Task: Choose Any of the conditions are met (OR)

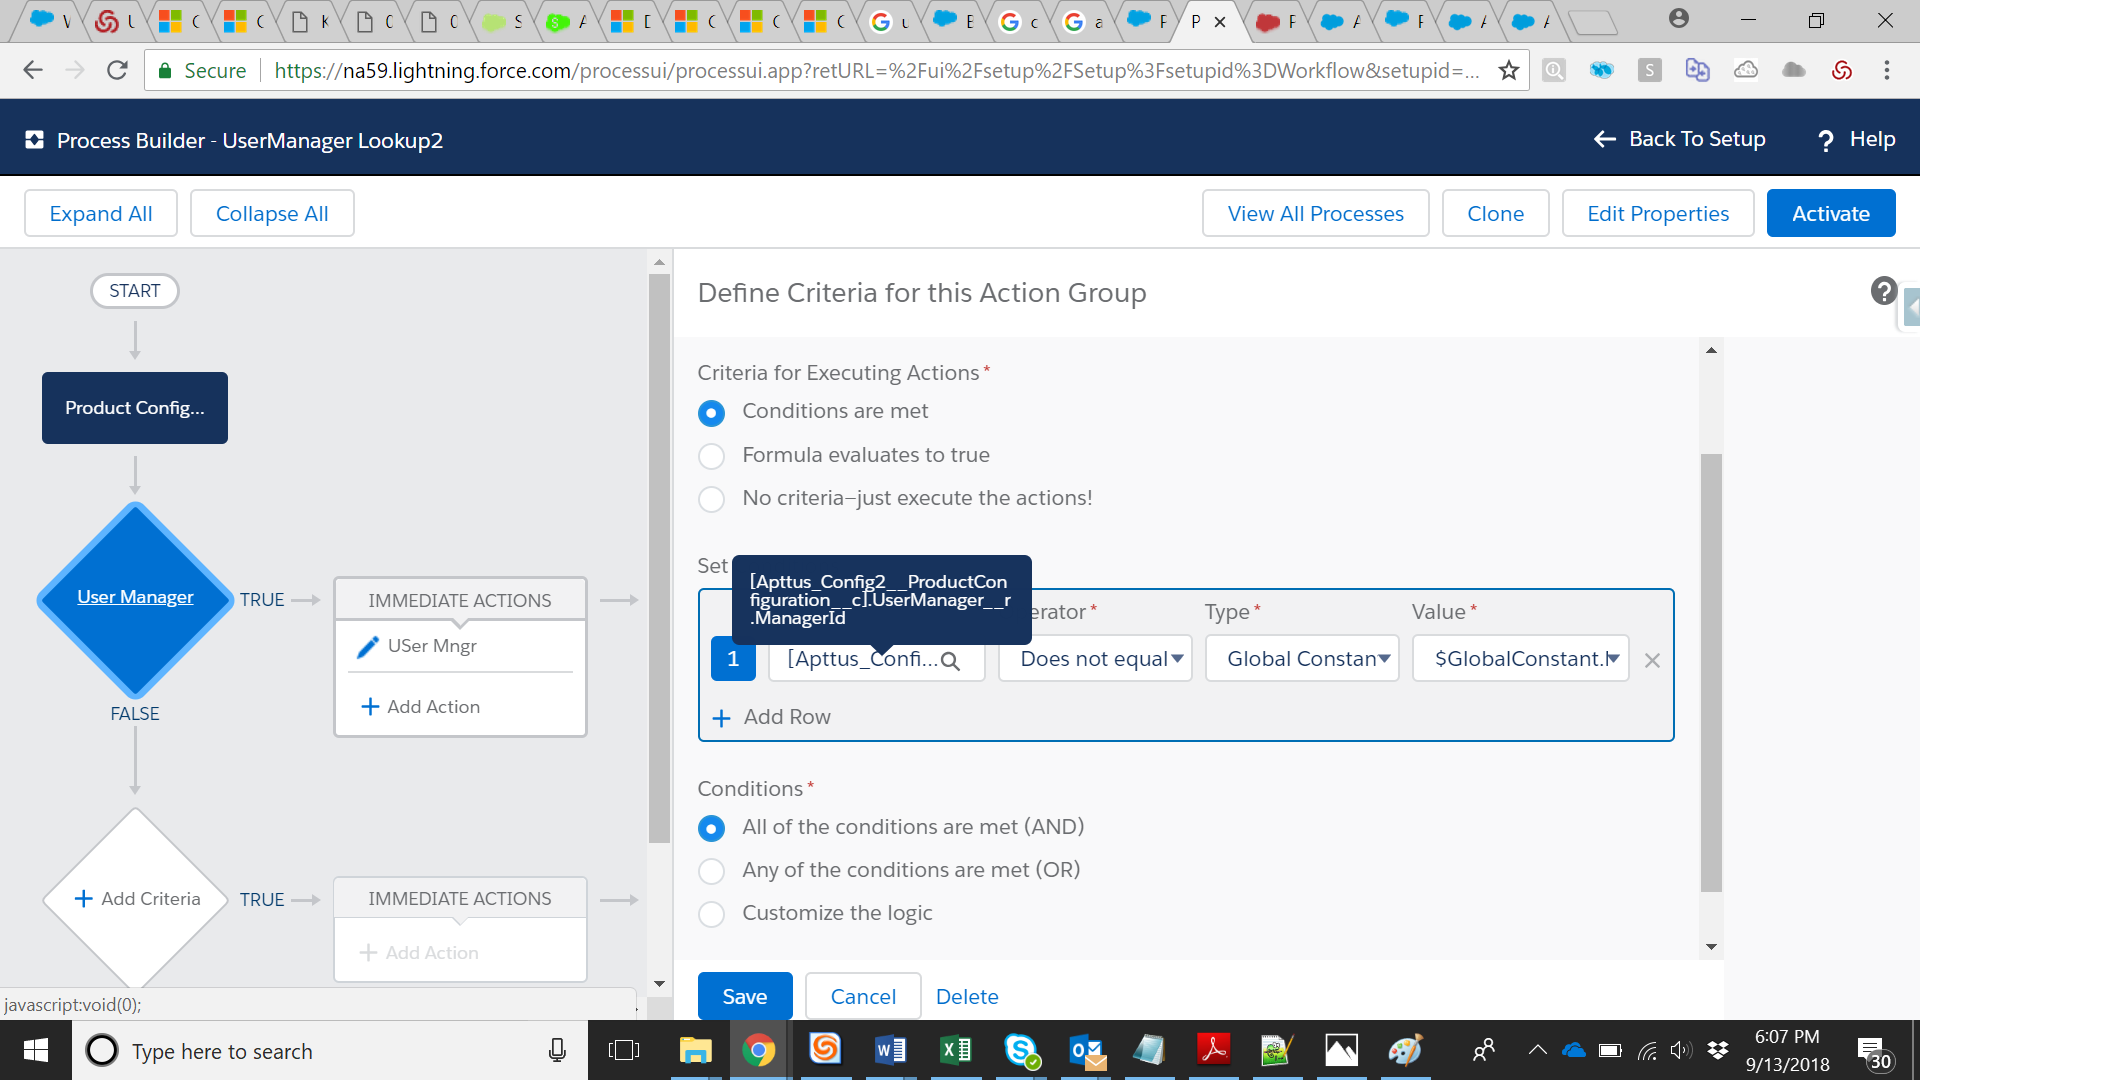Action: pyautogui.click(x=711, y=871)
